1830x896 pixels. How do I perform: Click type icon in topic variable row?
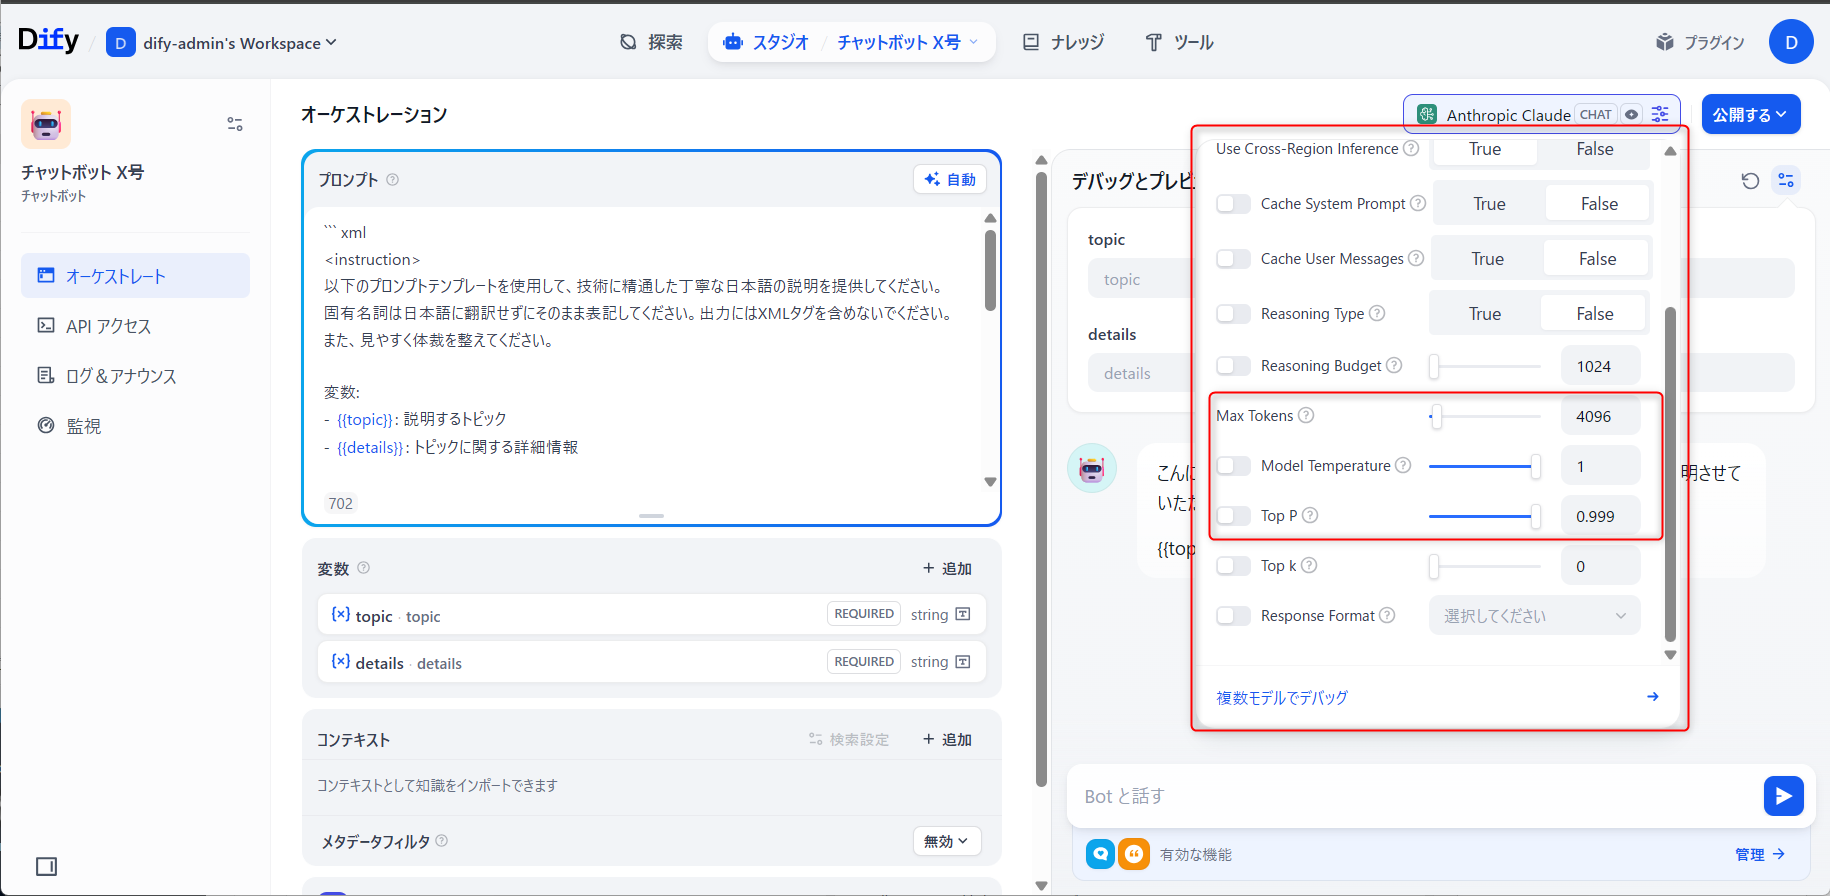point(963,614)
